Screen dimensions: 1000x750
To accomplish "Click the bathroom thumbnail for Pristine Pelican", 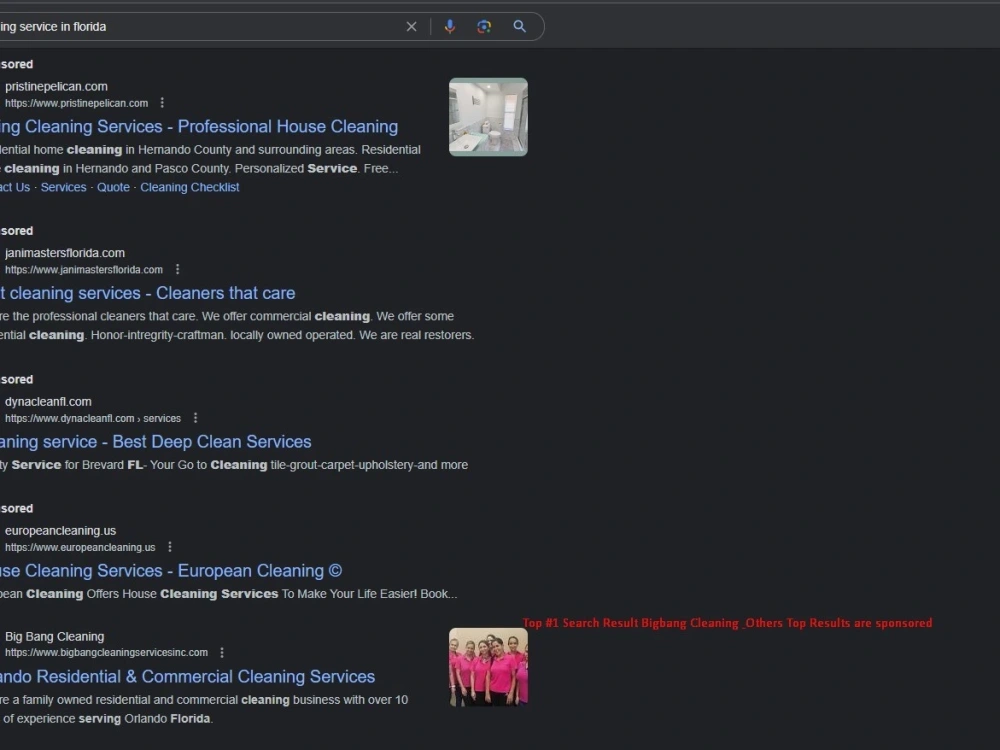I will (488, 117).
